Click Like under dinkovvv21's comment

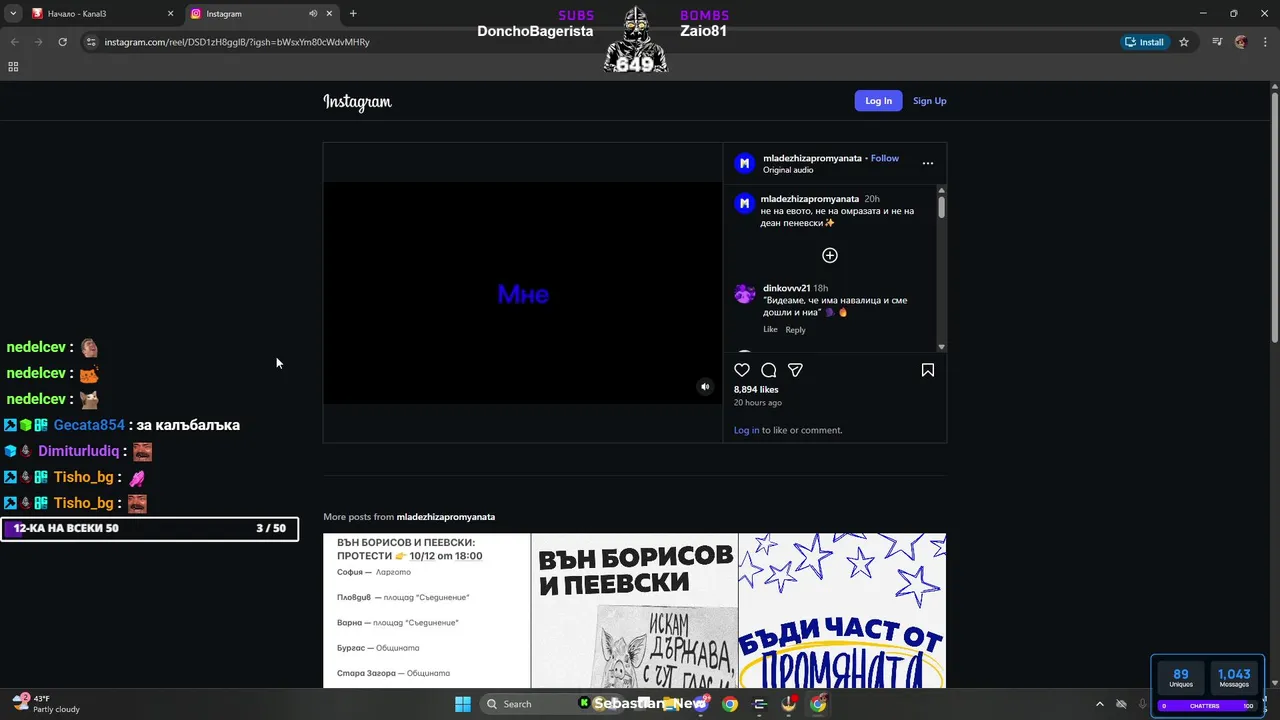click(x=770, y=329)
